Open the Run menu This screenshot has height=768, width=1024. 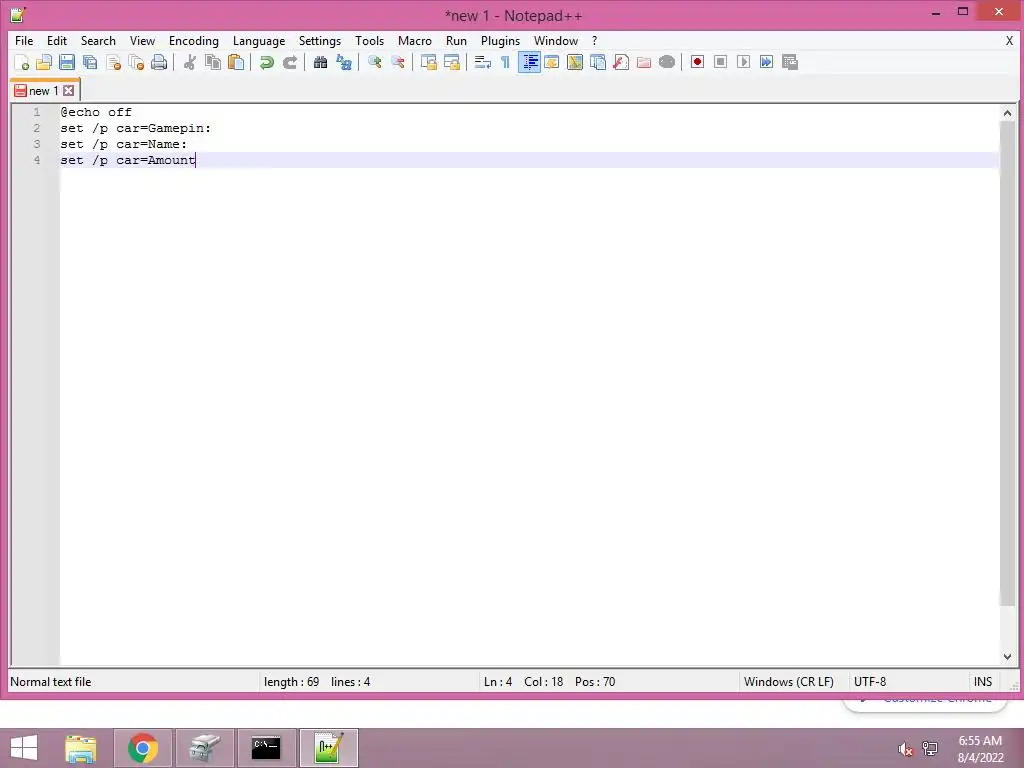tap(456, 40)
